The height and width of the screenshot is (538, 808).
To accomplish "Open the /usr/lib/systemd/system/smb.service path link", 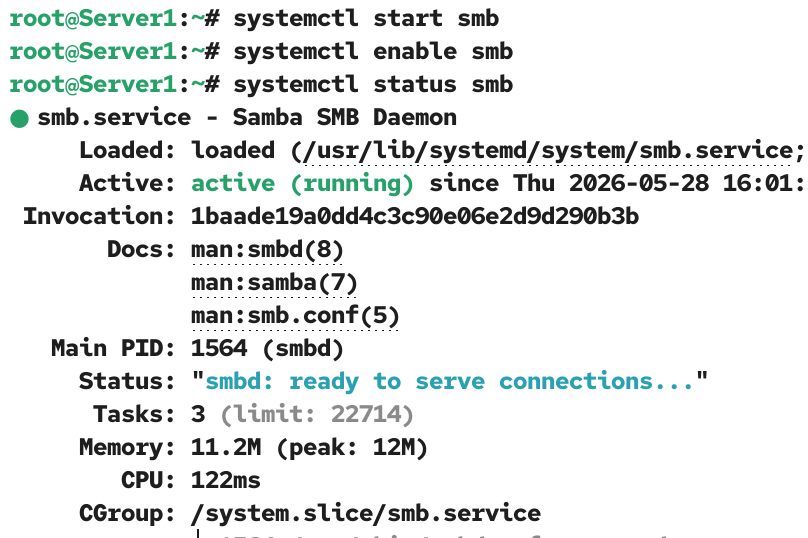I will point(548,151).
